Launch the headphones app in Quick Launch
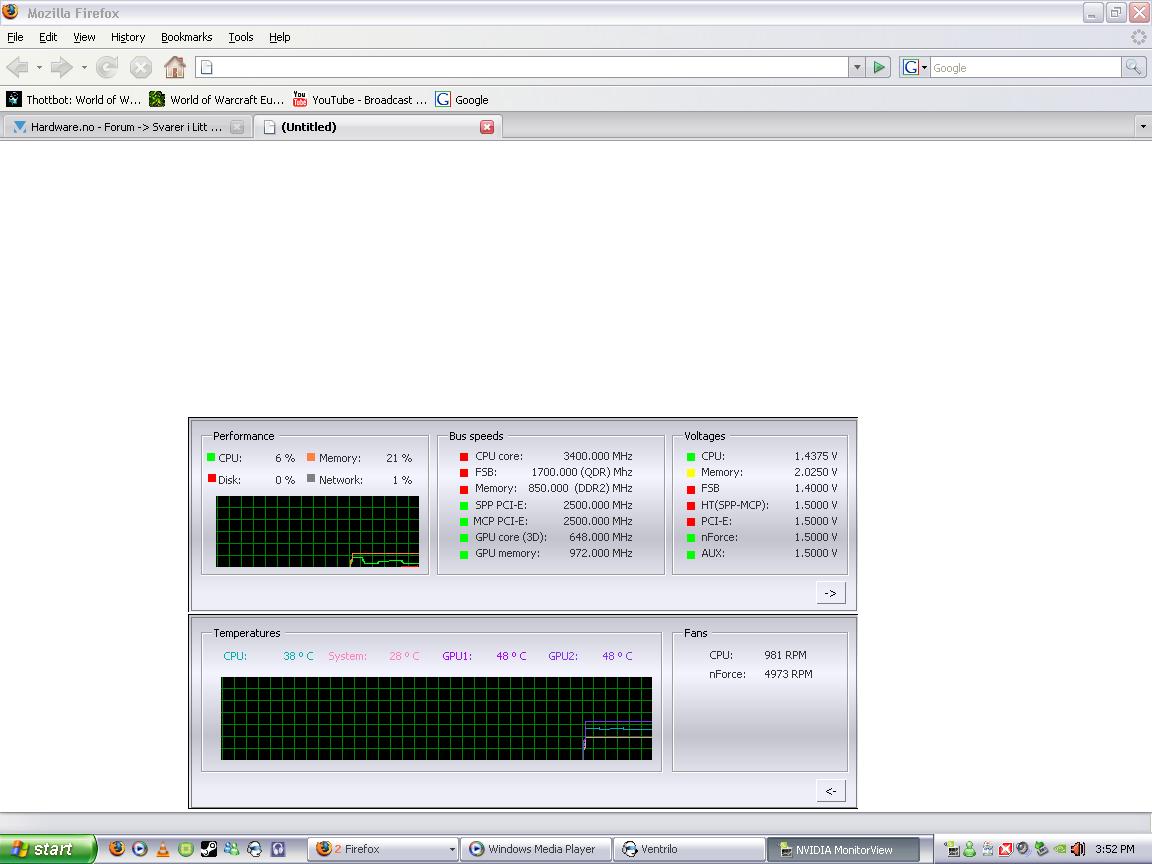The image size is (1152, 864). tap(278, 849)
